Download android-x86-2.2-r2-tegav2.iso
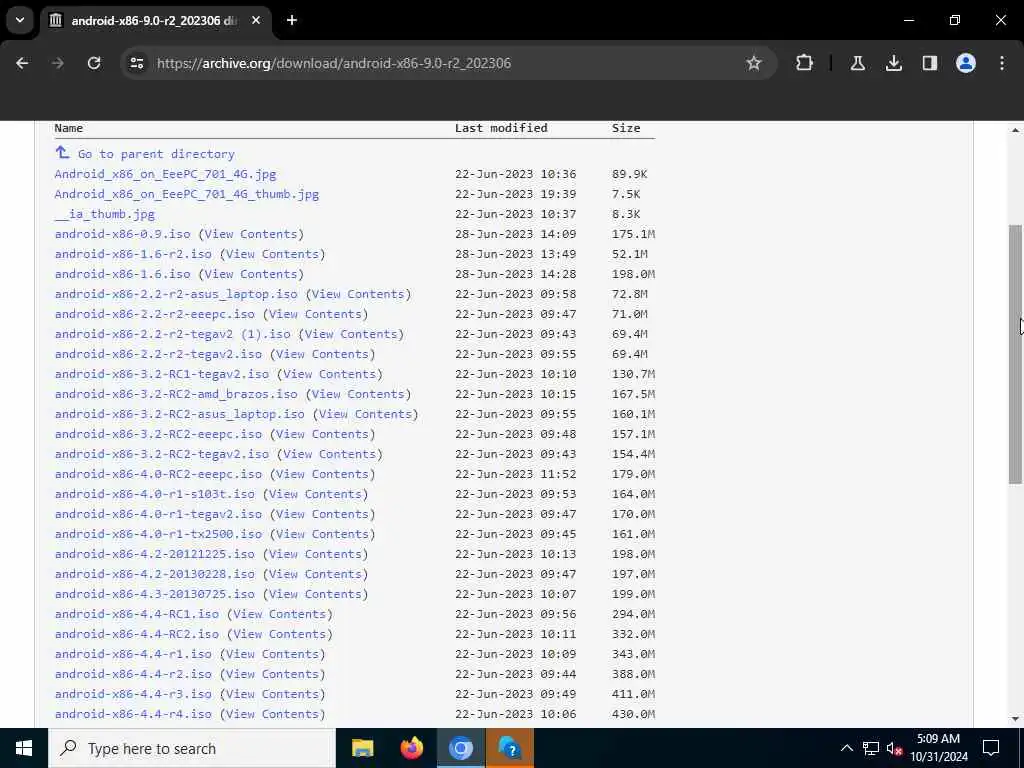This screenshot has height=768, width=1024. 158,354
